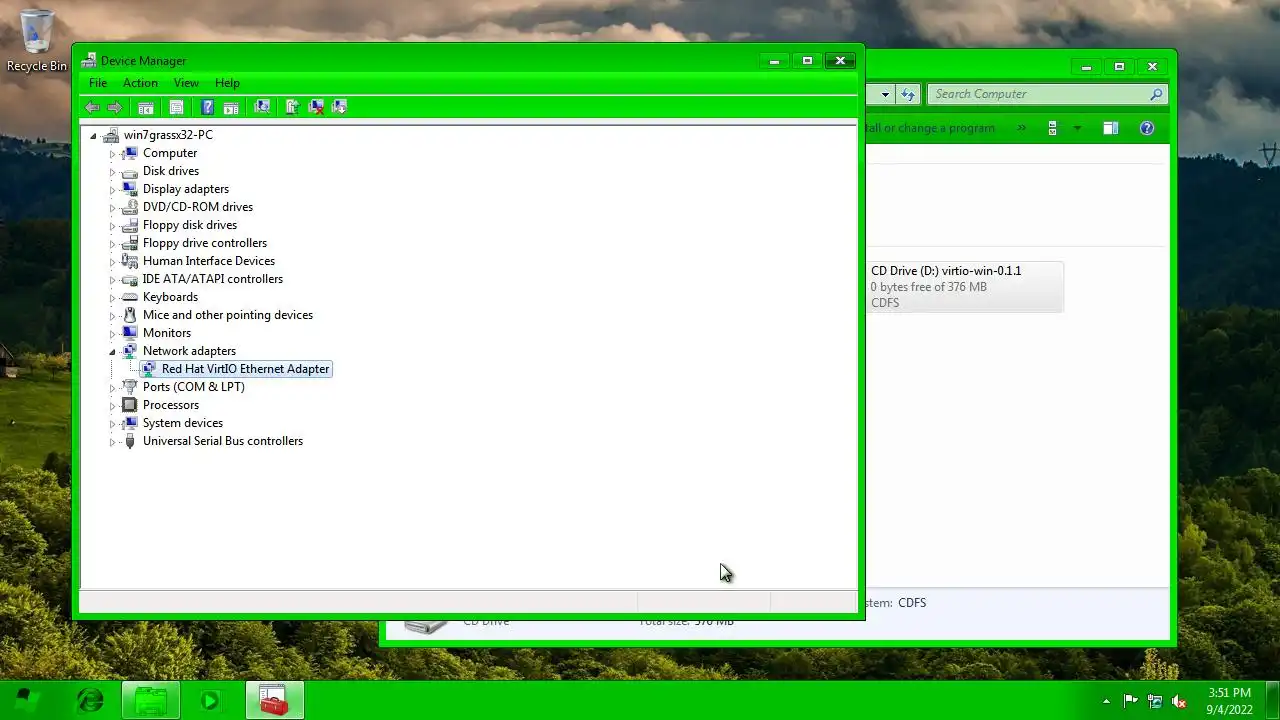Select Mice and other pointing devices row

228,315
